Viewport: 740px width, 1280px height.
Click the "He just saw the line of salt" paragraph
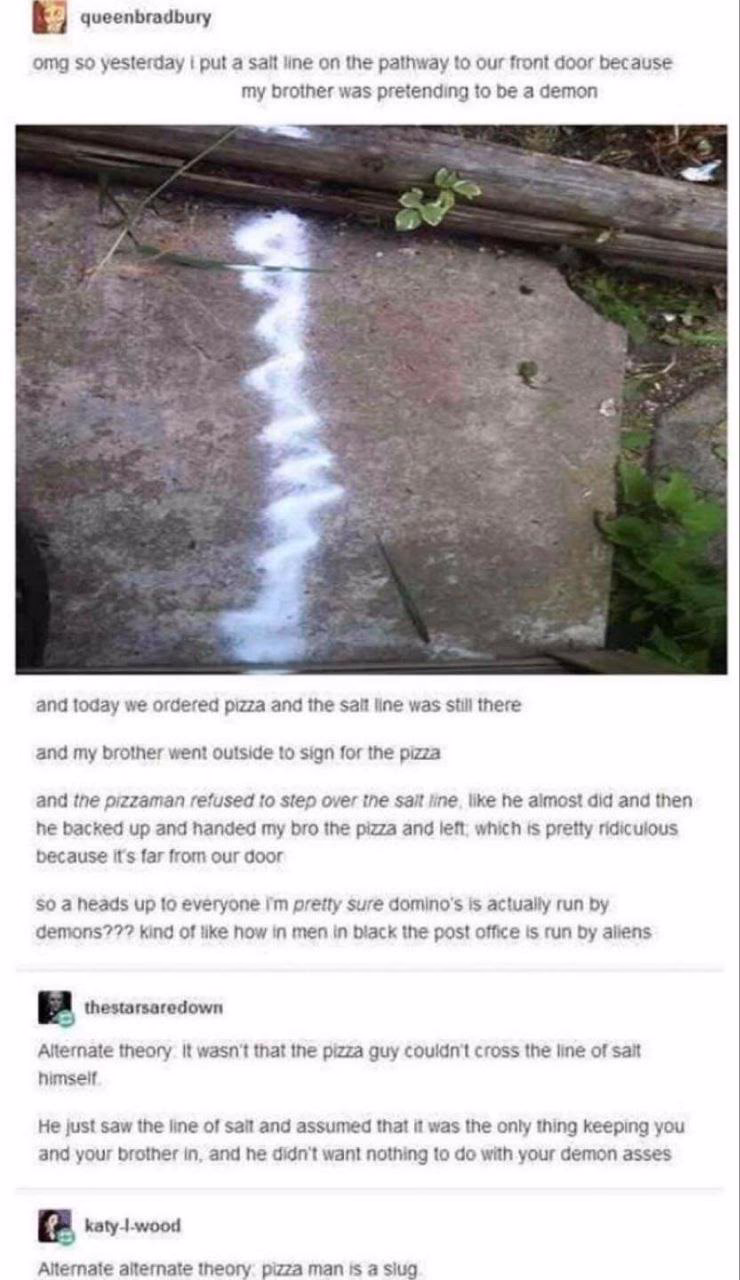(360, 1140)
